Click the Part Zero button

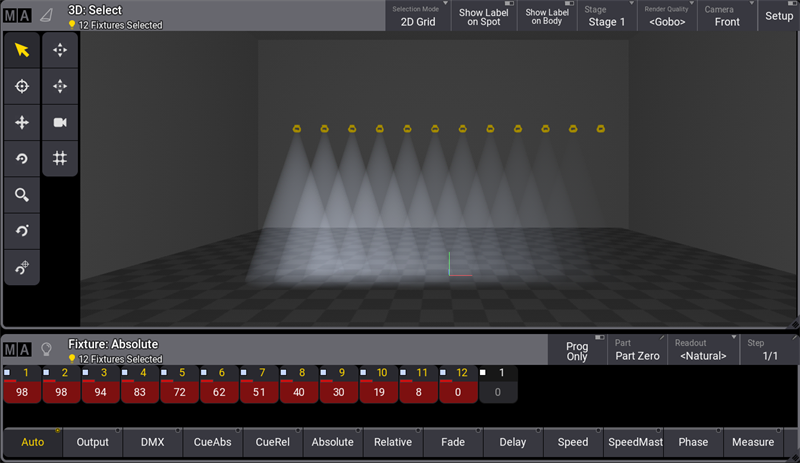click(x=637, y=350)
